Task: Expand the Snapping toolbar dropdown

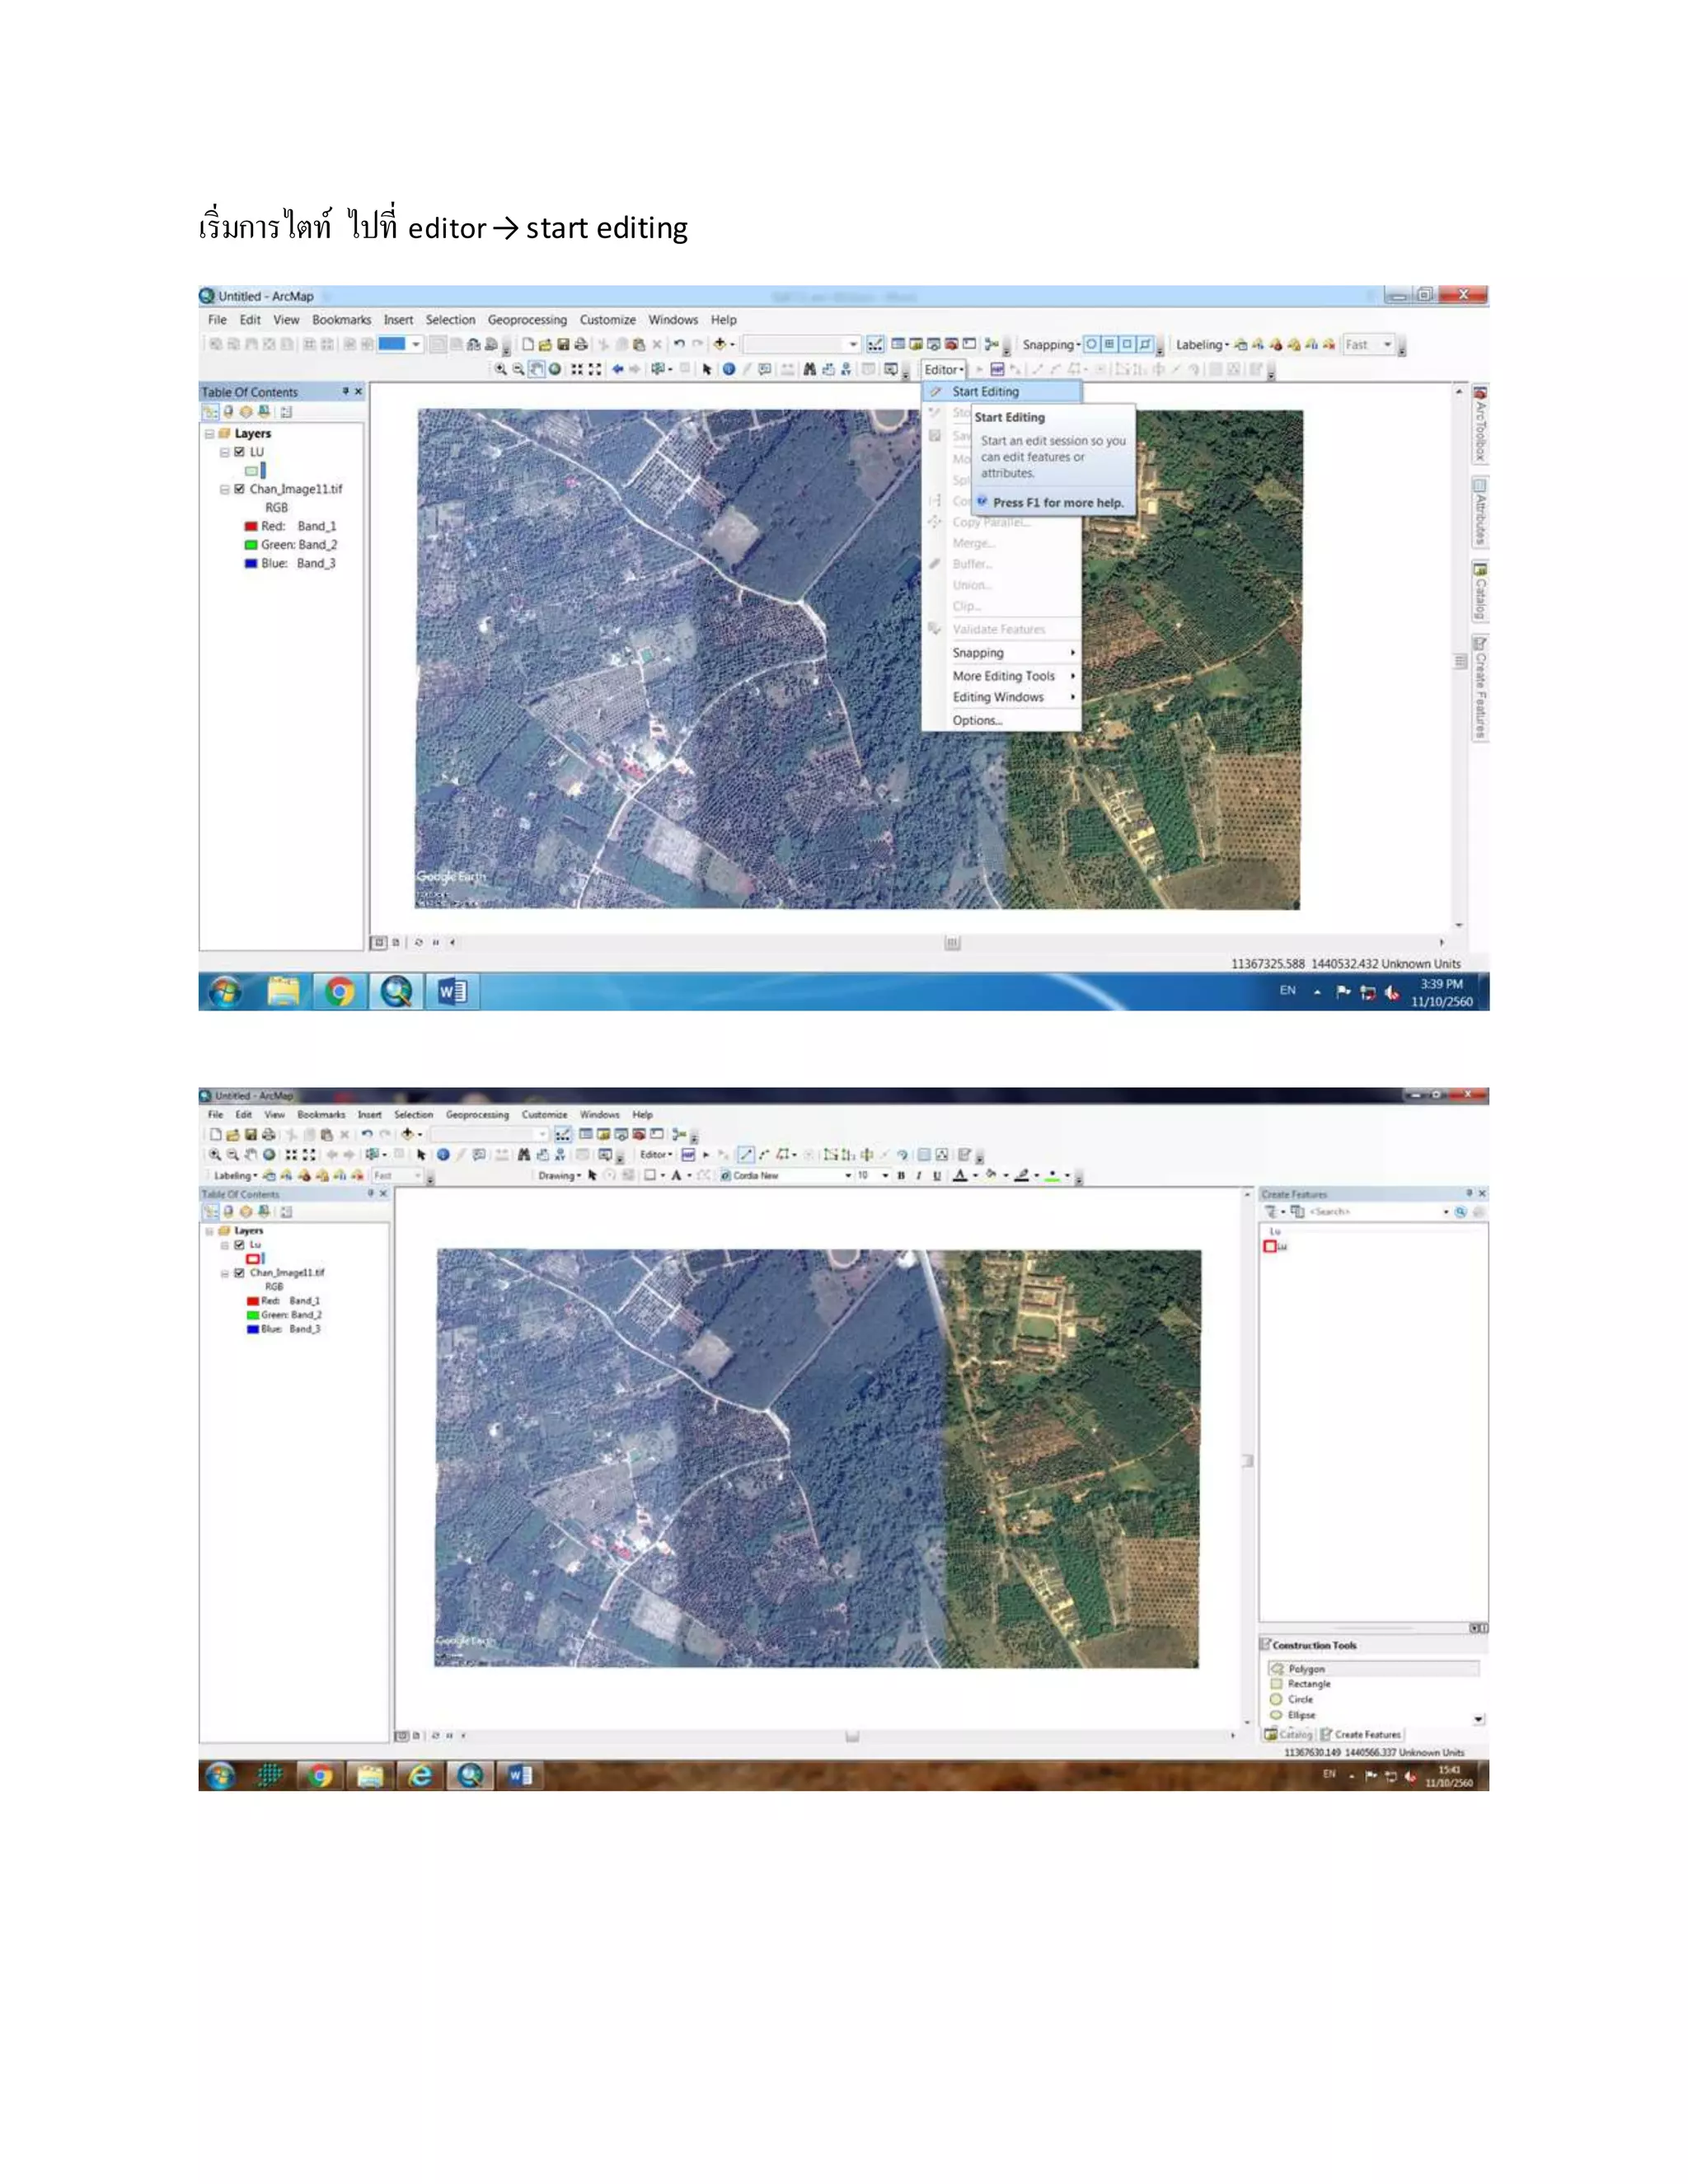Action: [x=1050, y=344]
